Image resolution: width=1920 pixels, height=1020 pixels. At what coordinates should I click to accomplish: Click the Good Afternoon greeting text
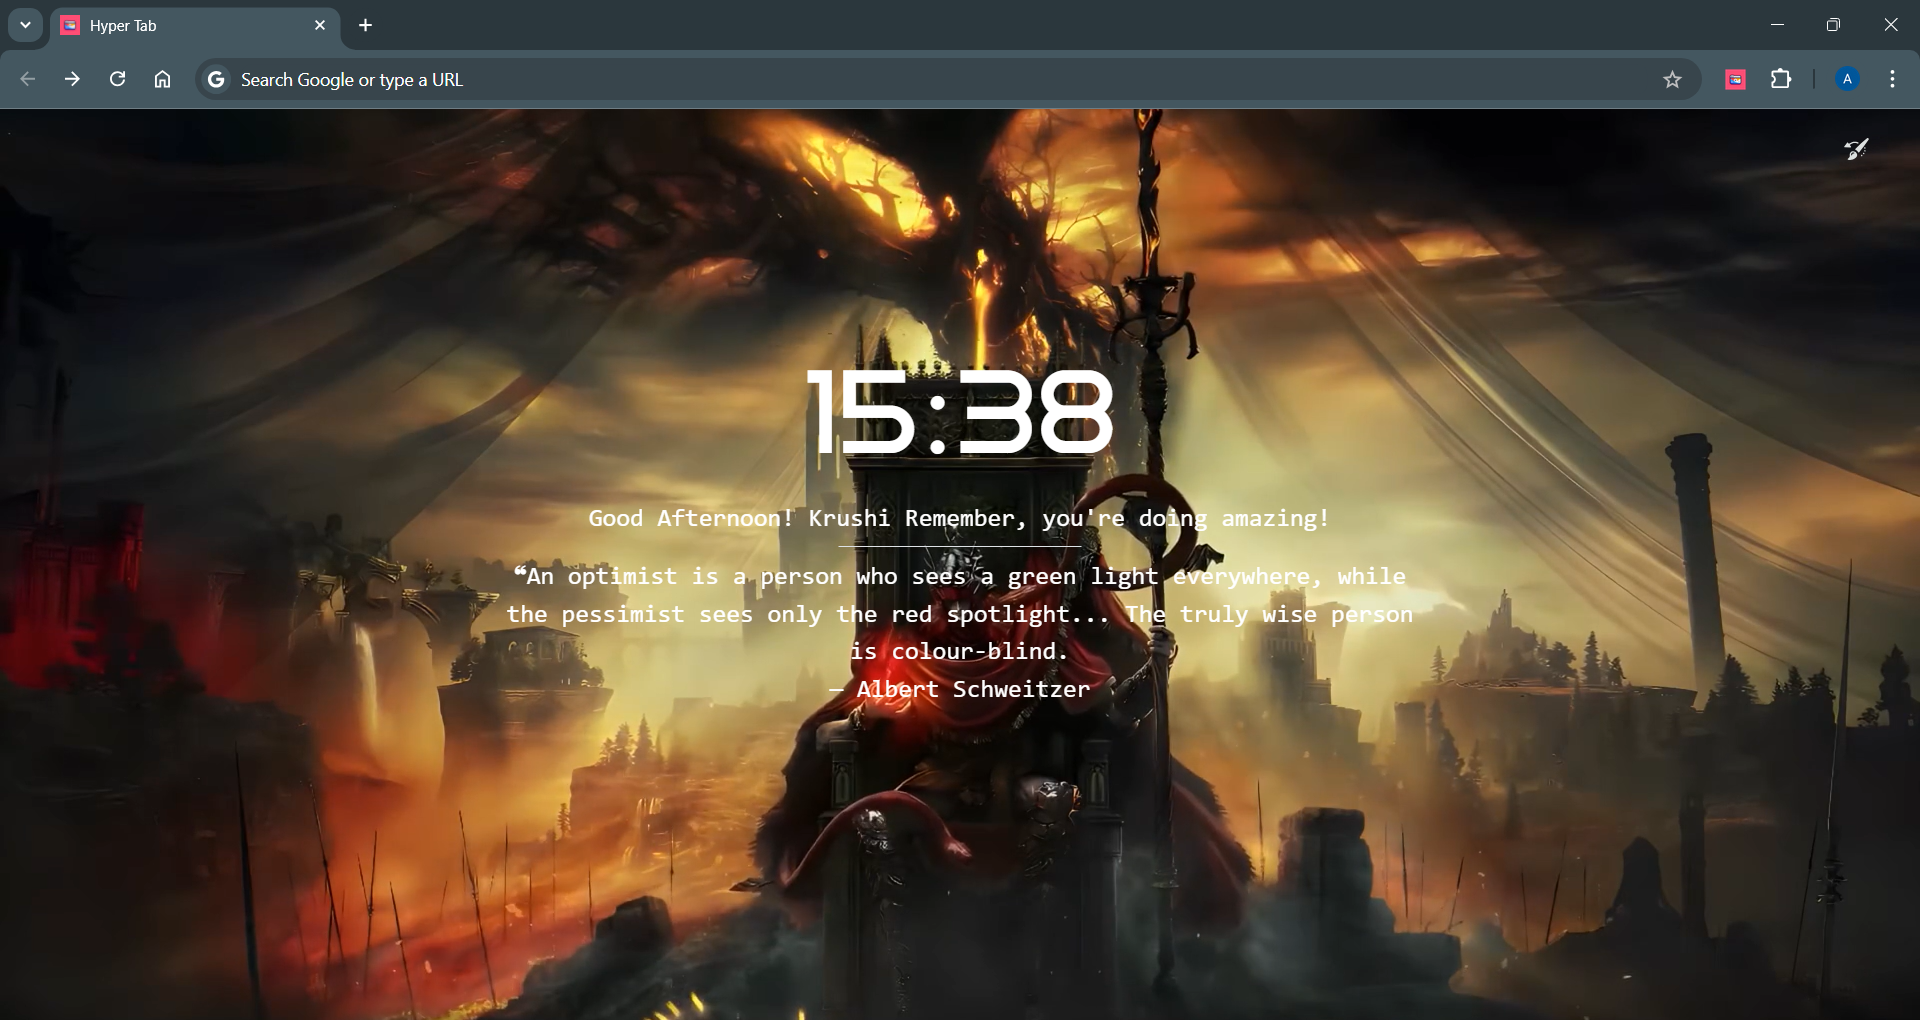point(959,518)
